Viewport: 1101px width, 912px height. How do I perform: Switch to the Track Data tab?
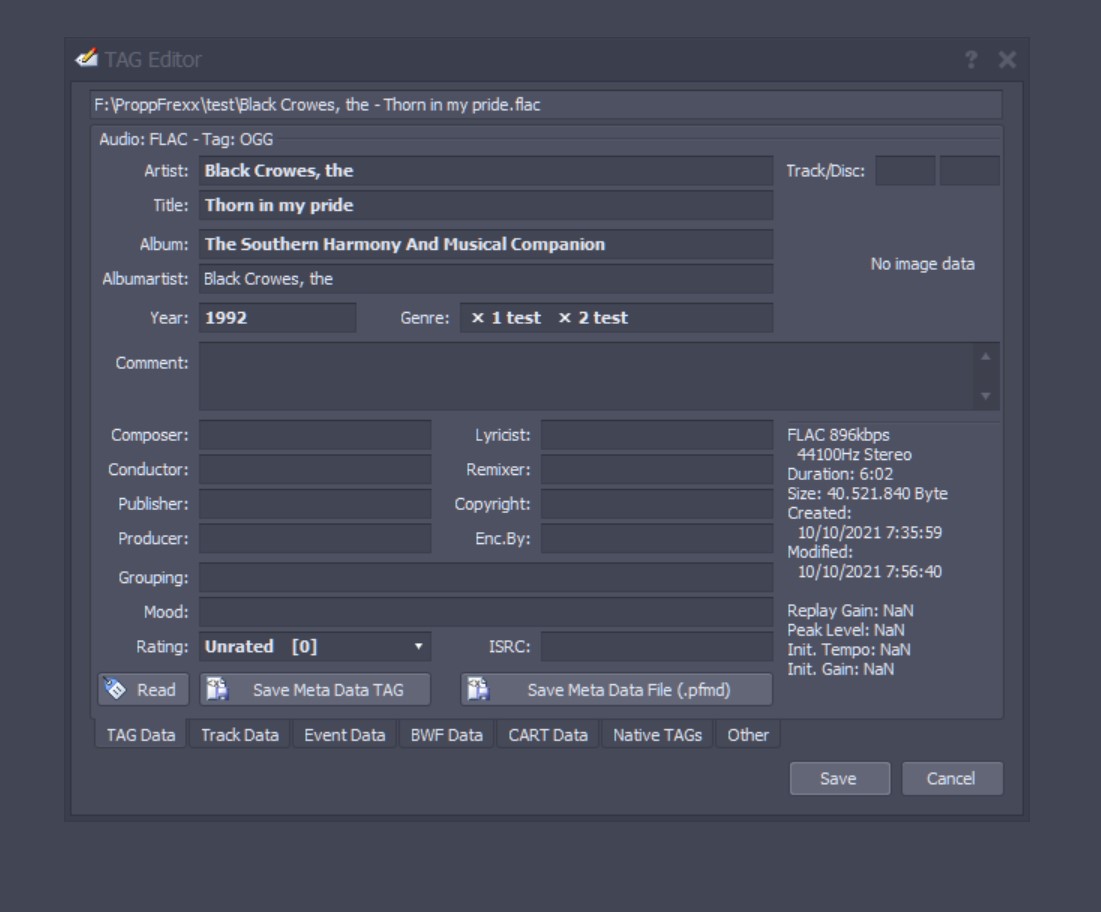239,734
